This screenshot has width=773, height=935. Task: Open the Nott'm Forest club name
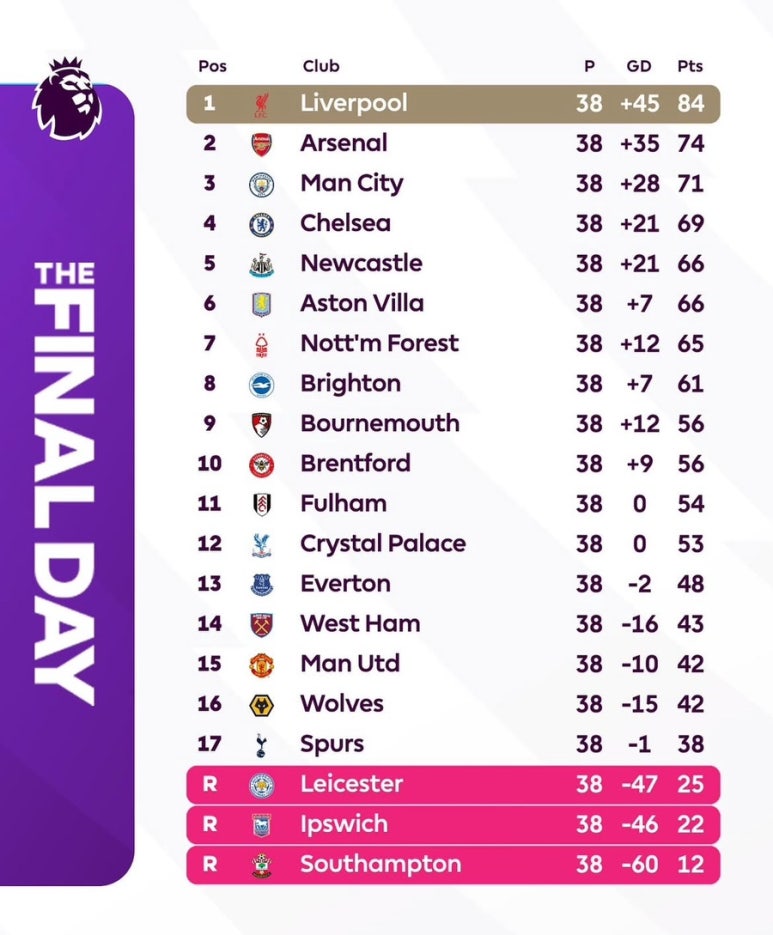click(379, 343)
